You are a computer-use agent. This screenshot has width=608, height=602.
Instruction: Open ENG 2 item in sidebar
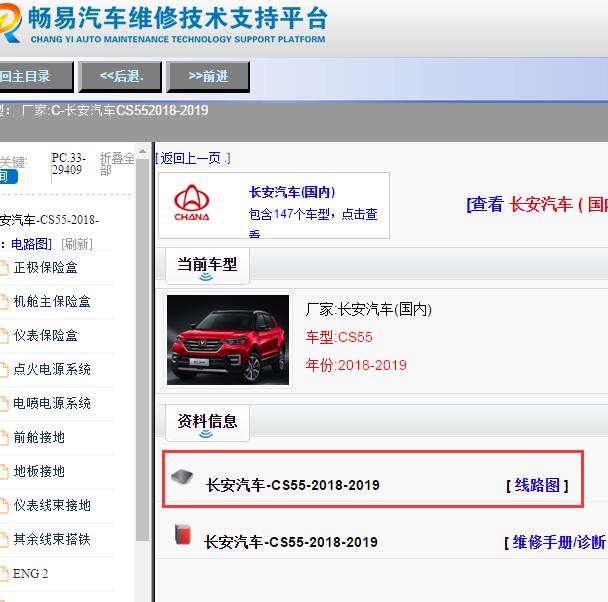point(30,573)
